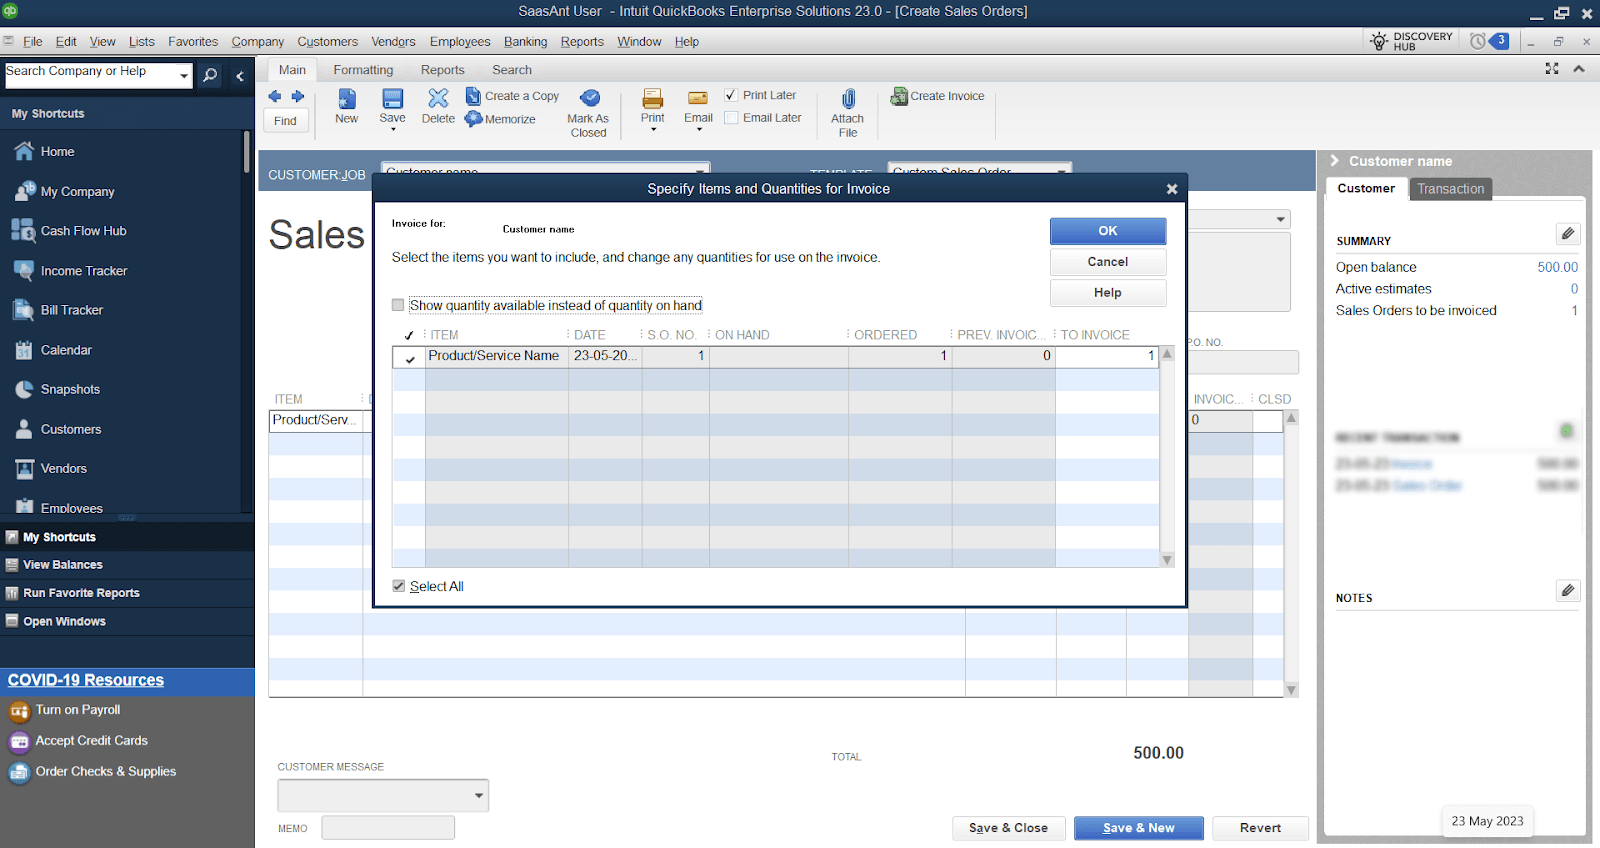Click the Next arrow icon in toolbar
The height and width of the screenshot is (848, 1600).
point(297,96)
